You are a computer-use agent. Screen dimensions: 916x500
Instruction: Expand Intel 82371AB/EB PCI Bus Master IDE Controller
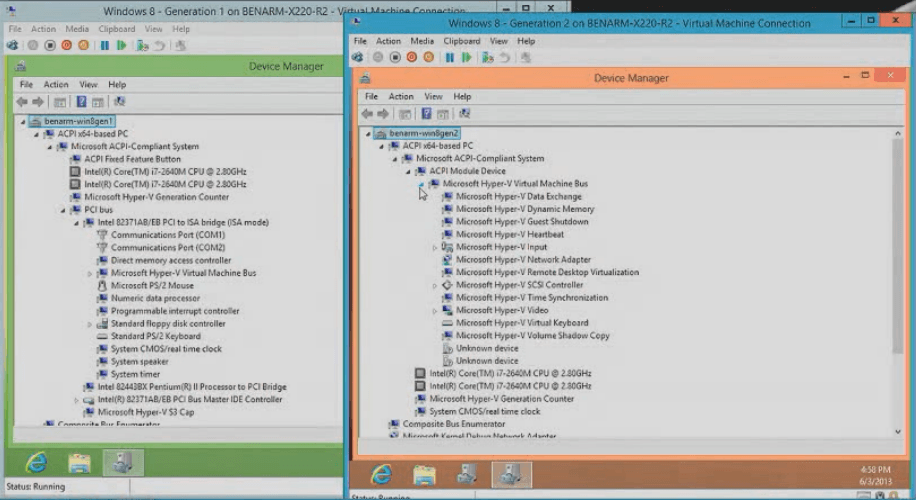click(x=76, y=400)
